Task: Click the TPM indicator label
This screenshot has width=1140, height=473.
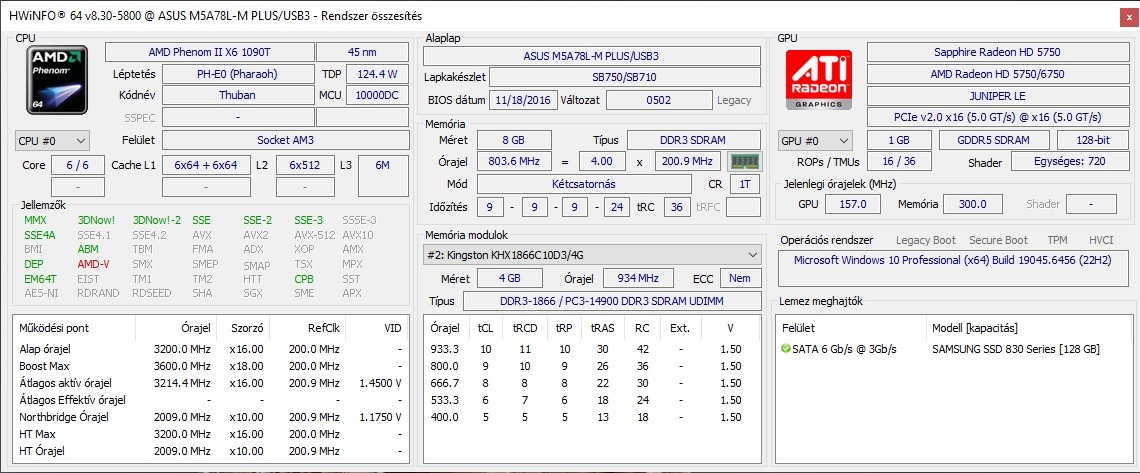Action: pos(1057,240)
